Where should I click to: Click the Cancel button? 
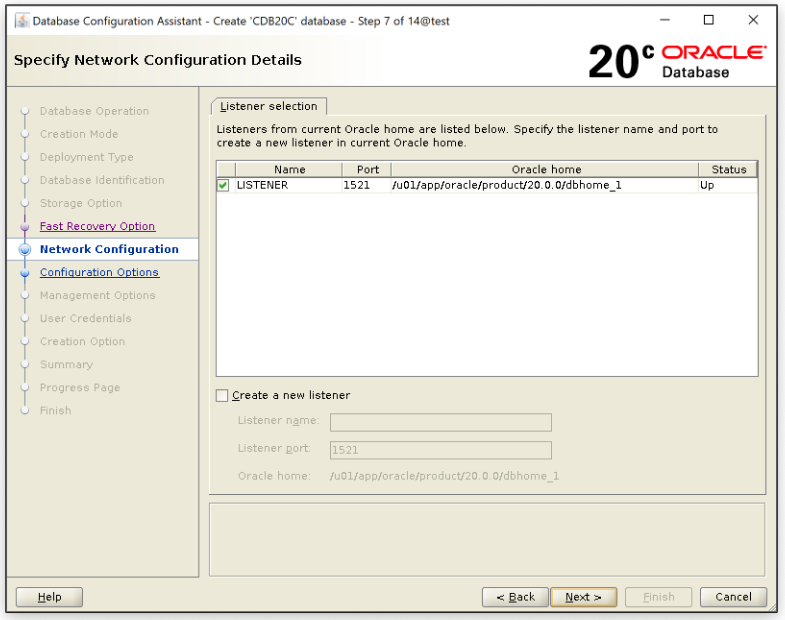[x=733, y=597]
